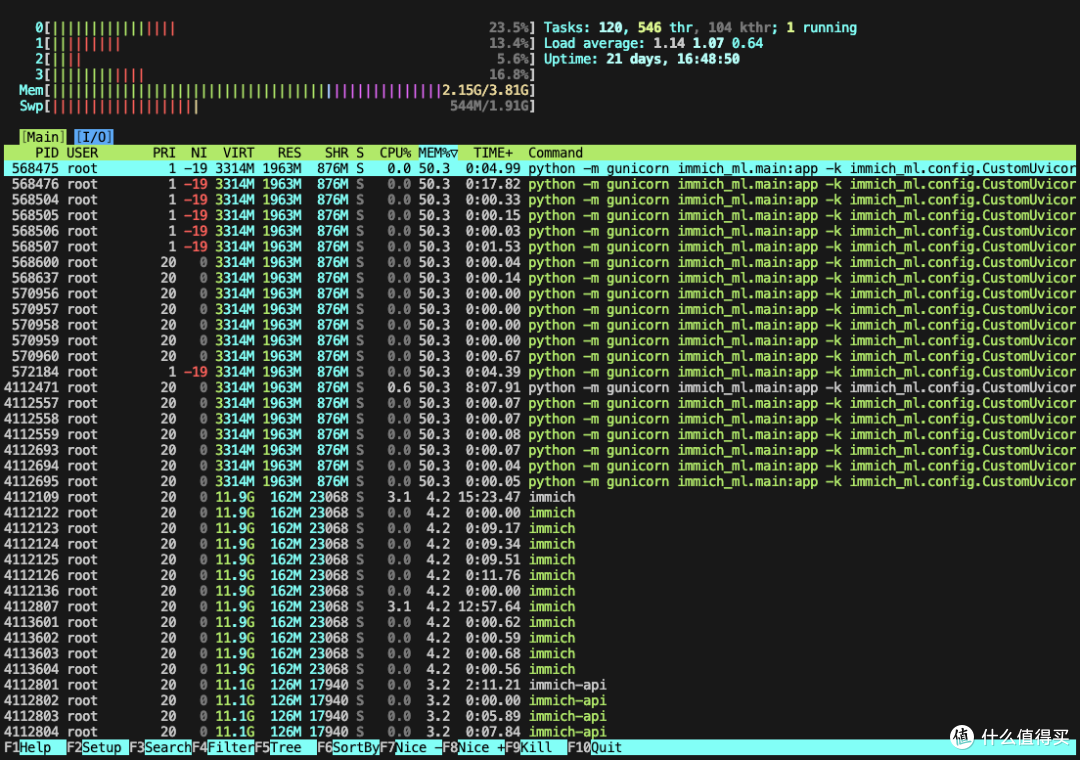Click 2.15G/3.81G memory value
This screenshot has height=760, width=1080.
tap(486, 90)
